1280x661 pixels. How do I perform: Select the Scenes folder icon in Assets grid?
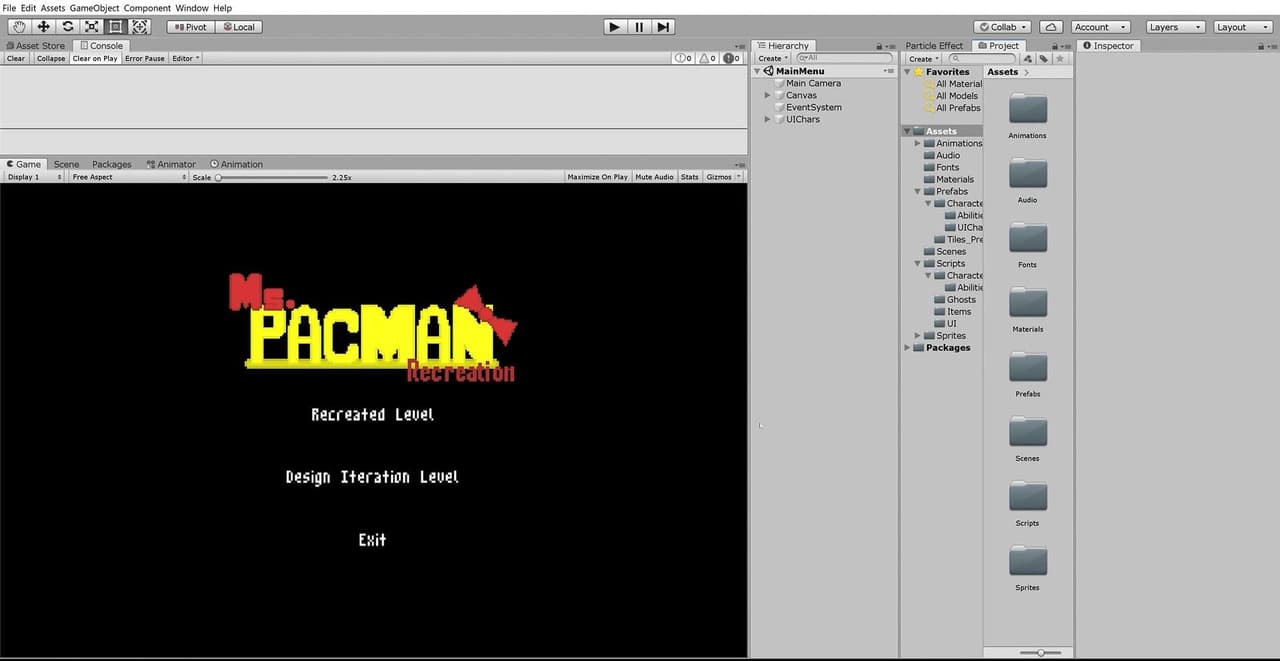[x=1028, y=432]
